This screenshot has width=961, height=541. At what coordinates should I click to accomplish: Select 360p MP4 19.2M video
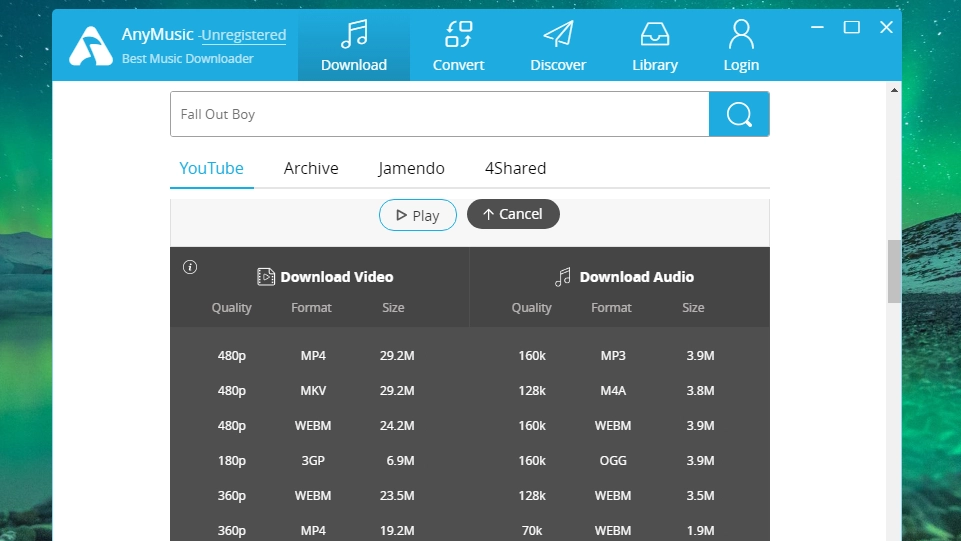[x=316, y=530]
